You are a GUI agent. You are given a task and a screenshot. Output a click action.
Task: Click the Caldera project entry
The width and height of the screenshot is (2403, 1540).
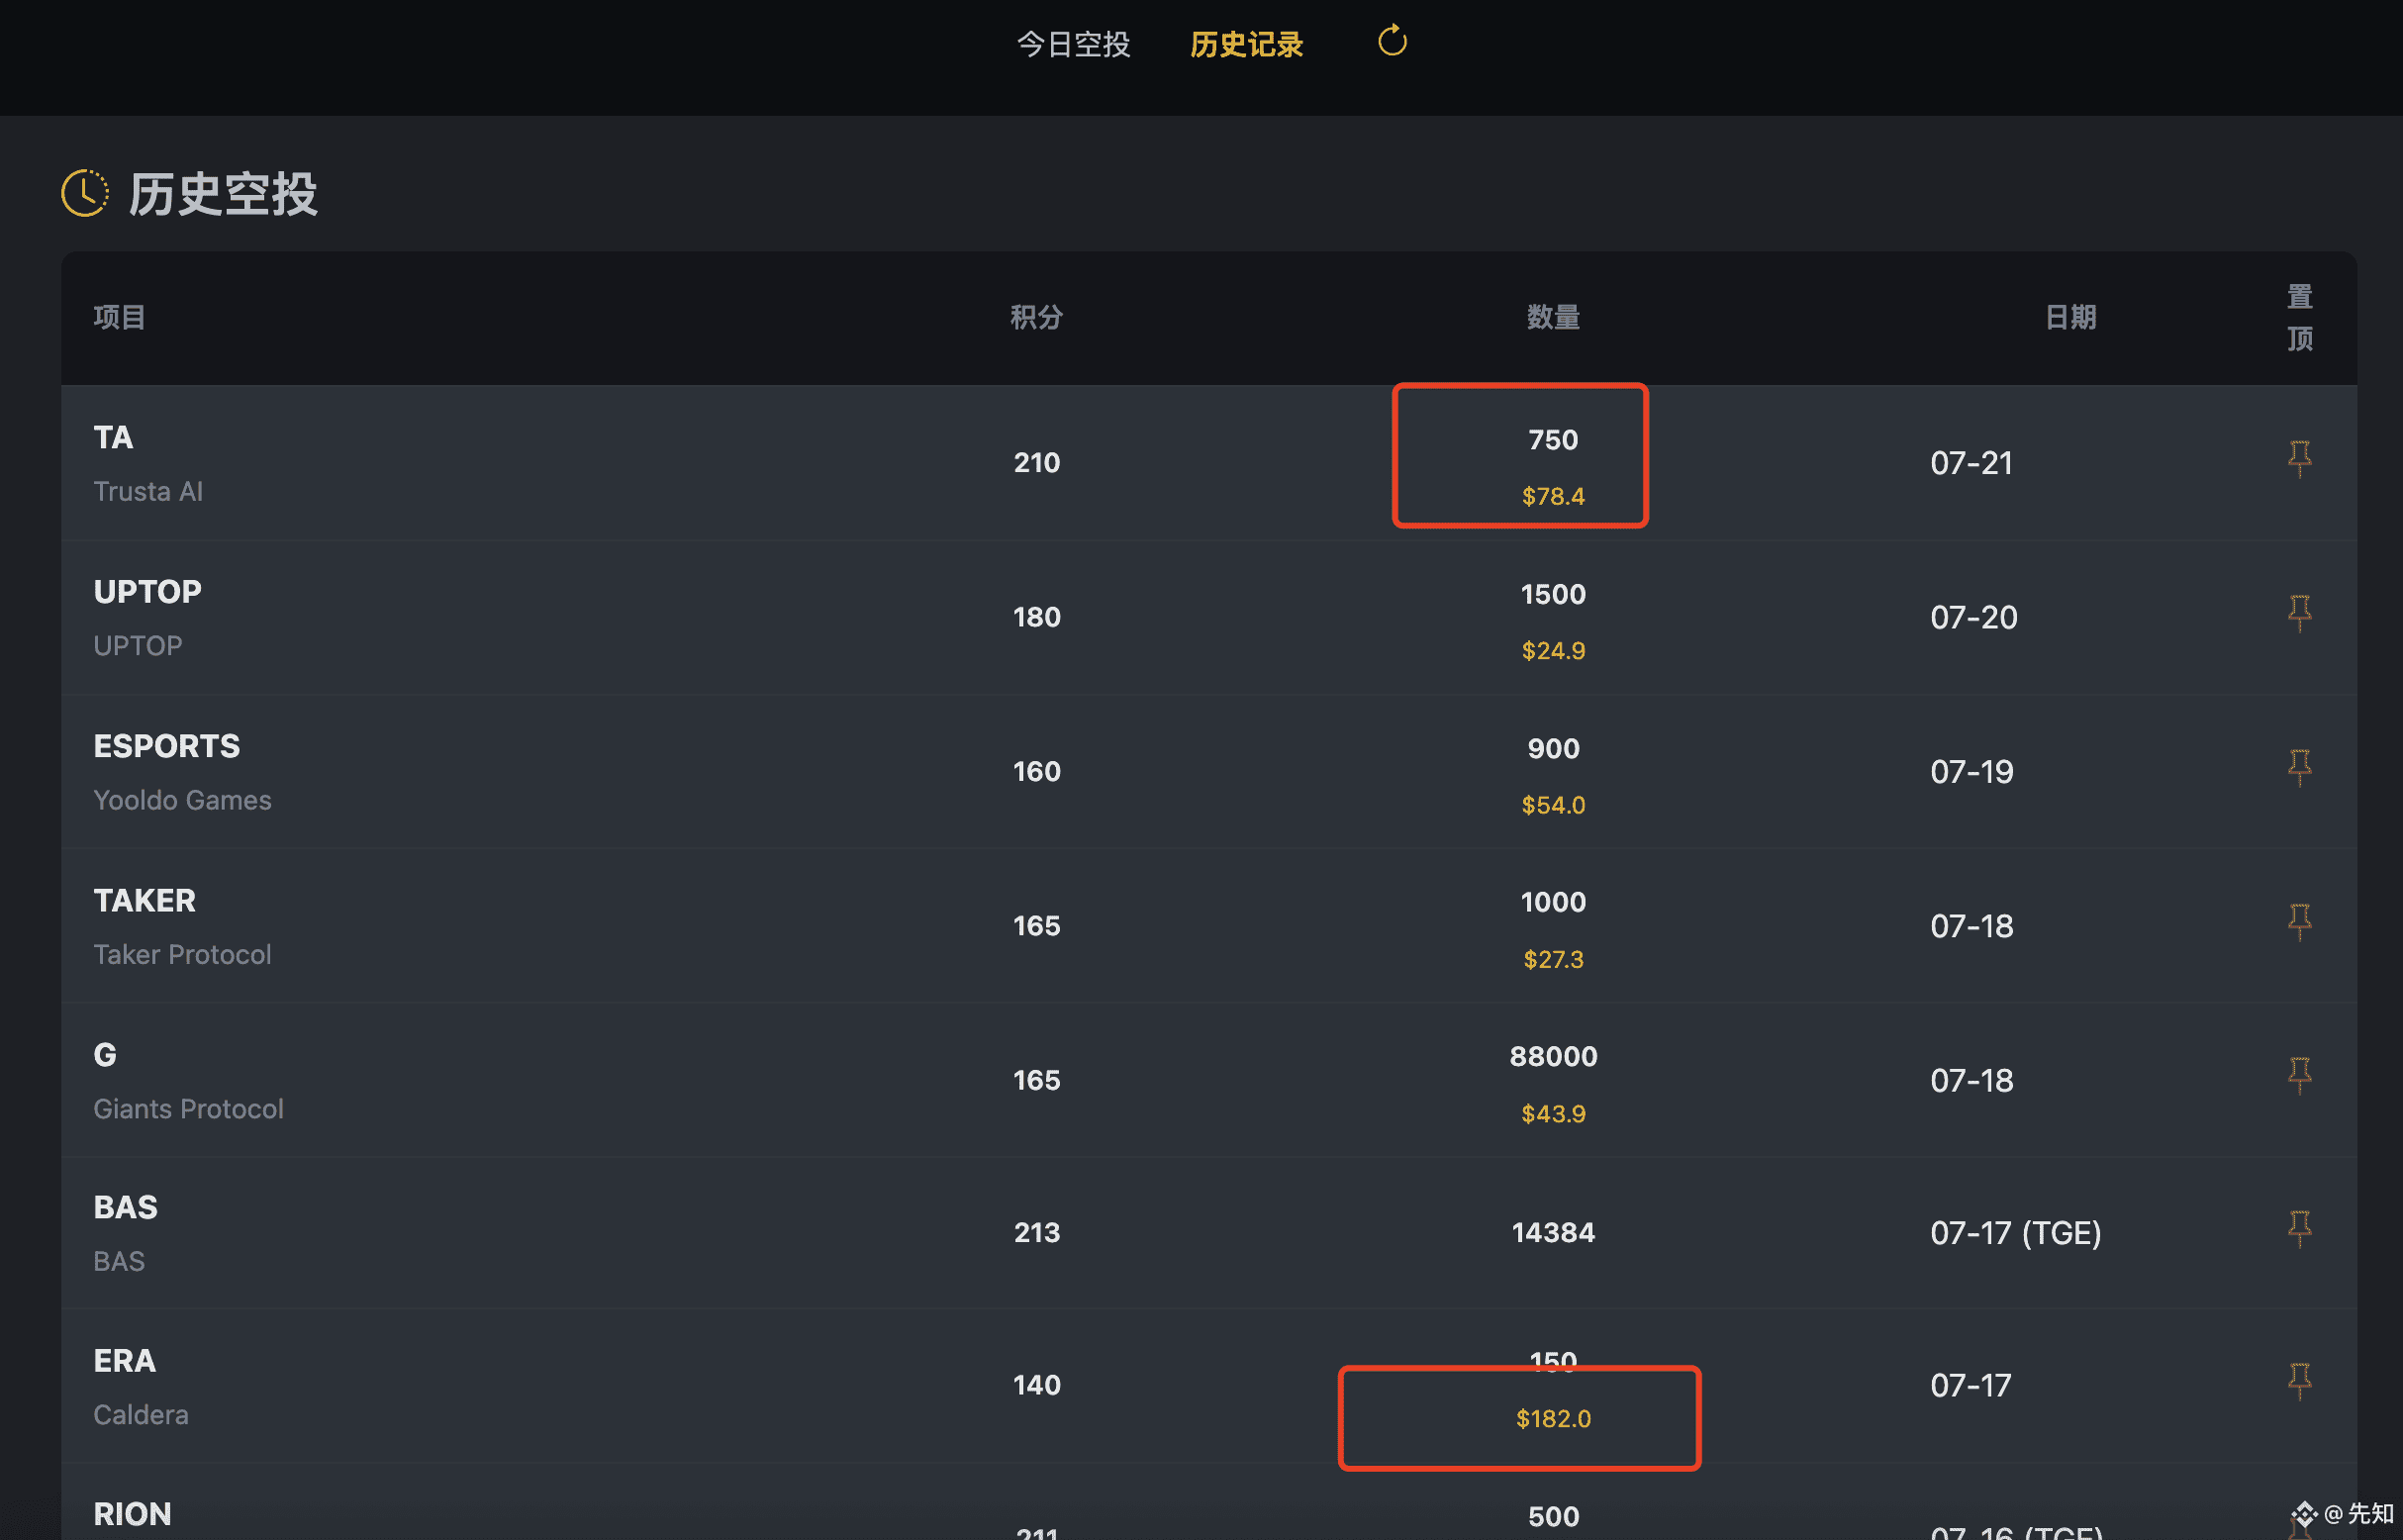tap(141, 1414)
